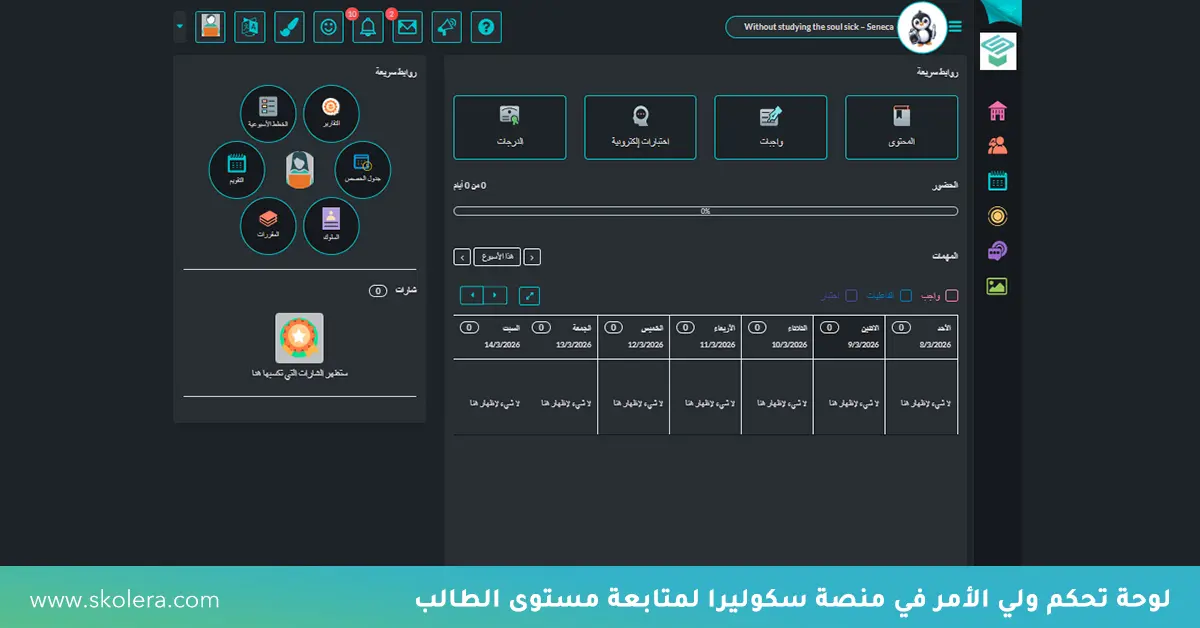
Task: Enable the واجب filter checkbox
Action: (951, 295)
